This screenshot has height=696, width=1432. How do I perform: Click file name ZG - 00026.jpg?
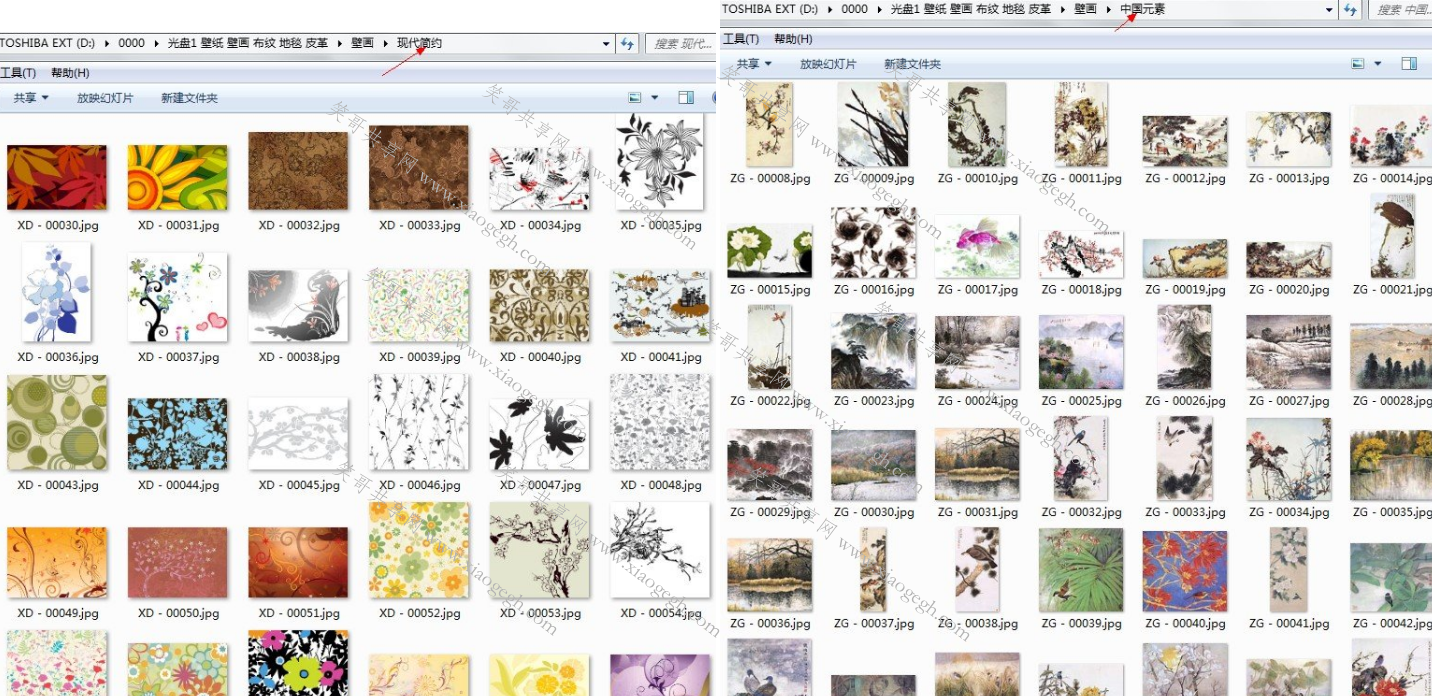point(1185,401)
